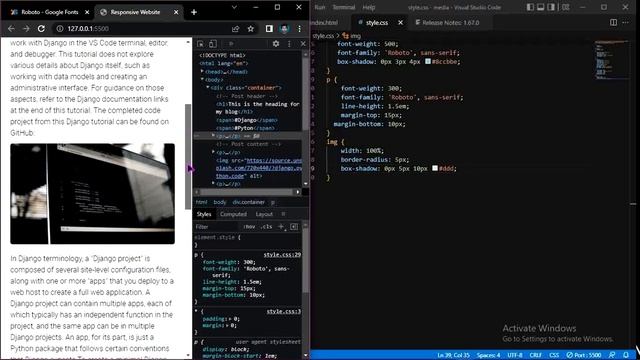The image size is (640, 360).
Task: Open the editor More Actions menu
Action: pyautogui.click(x=625, y=23)
